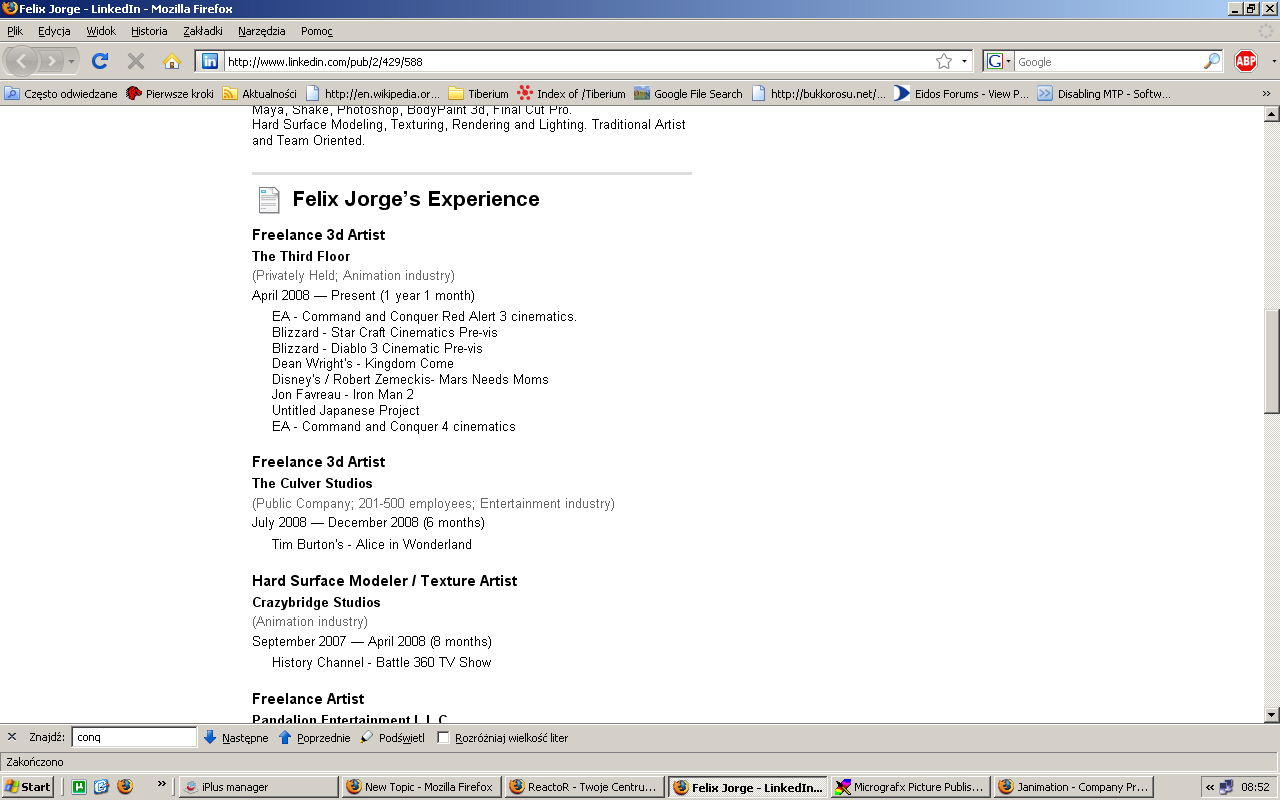Expand the Google search engine dropdown
Viewport: 1280px width, 800px height.
pyautogui.click(x=998, y=61)
